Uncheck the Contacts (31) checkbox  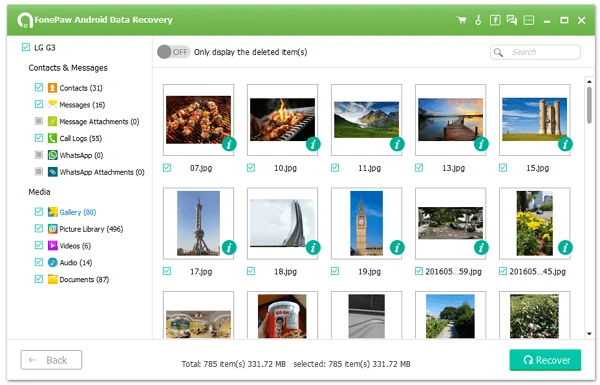click(x=39, y=87)
